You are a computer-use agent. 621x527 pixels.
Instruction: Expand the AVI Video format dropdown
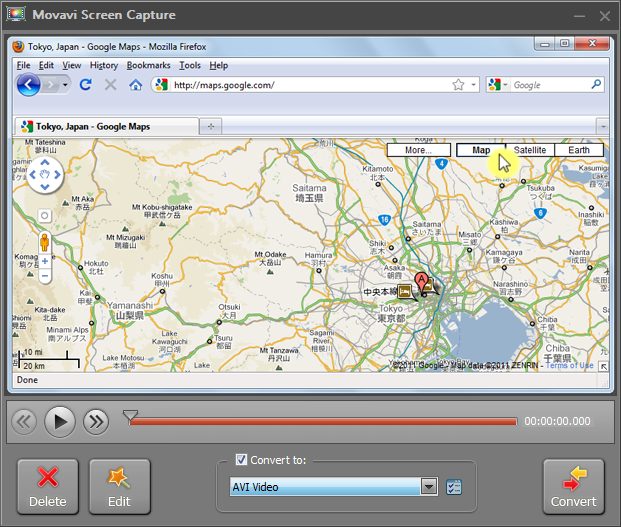429,487
